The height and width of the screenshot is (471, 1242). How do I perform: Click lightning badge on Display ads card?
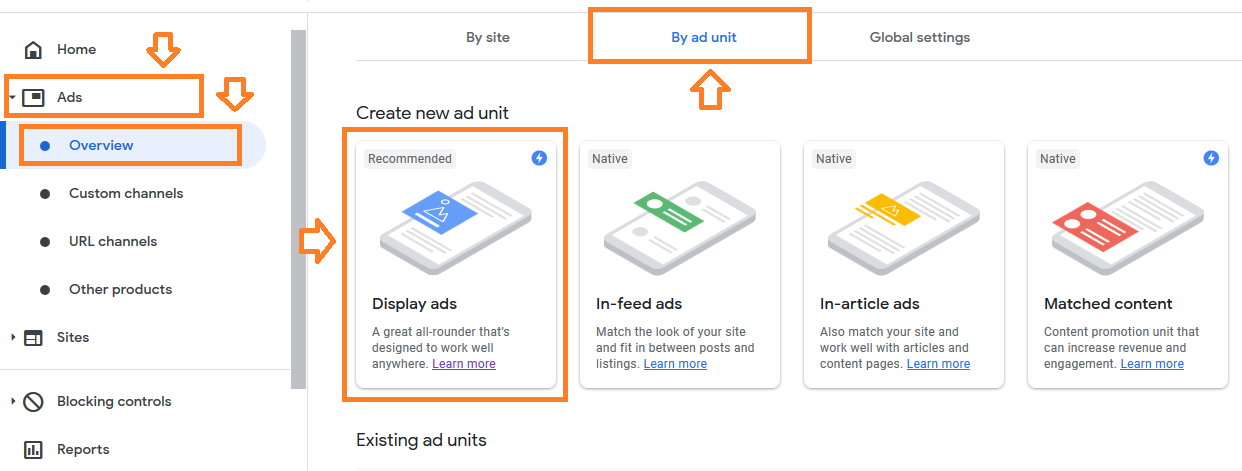(539, 158)
